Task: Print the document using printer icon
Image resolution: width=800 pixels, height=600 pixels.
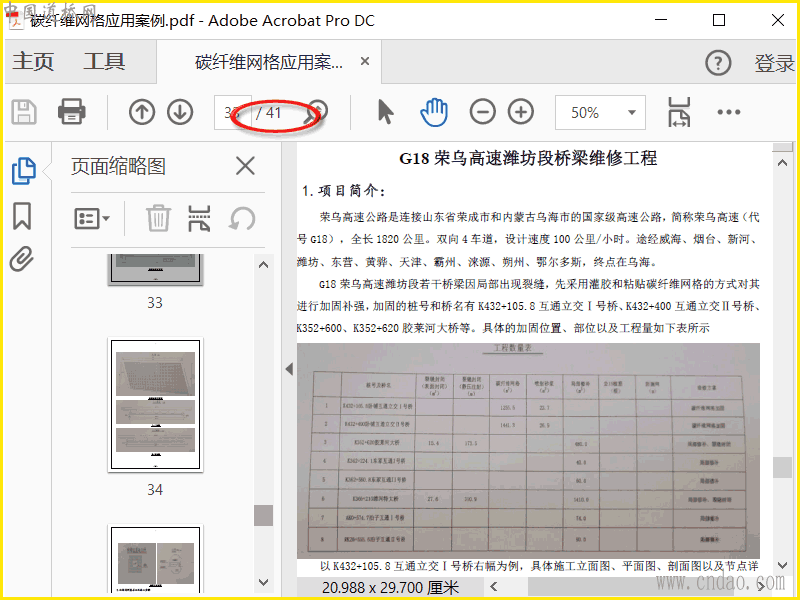Action: (71, 112)
